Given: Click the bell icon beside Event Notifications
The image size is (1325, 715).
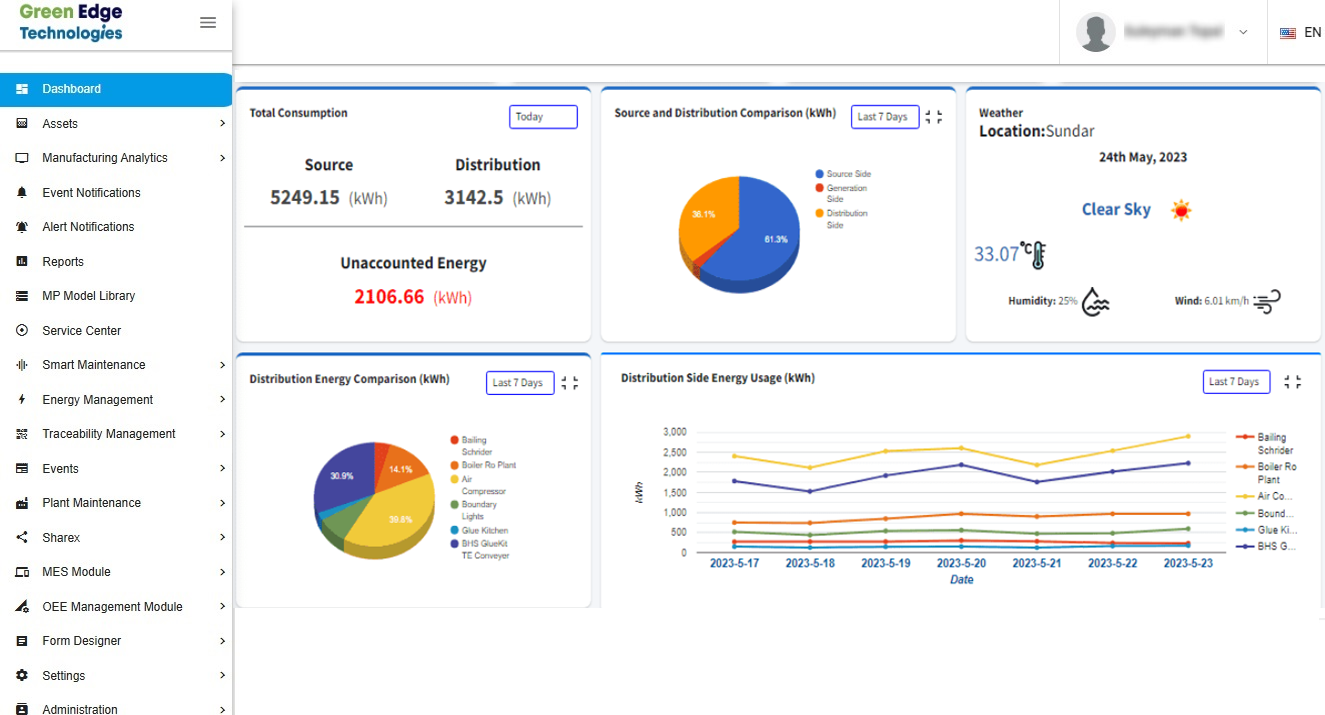Looking at the screenshot, I should pos(22,193).
